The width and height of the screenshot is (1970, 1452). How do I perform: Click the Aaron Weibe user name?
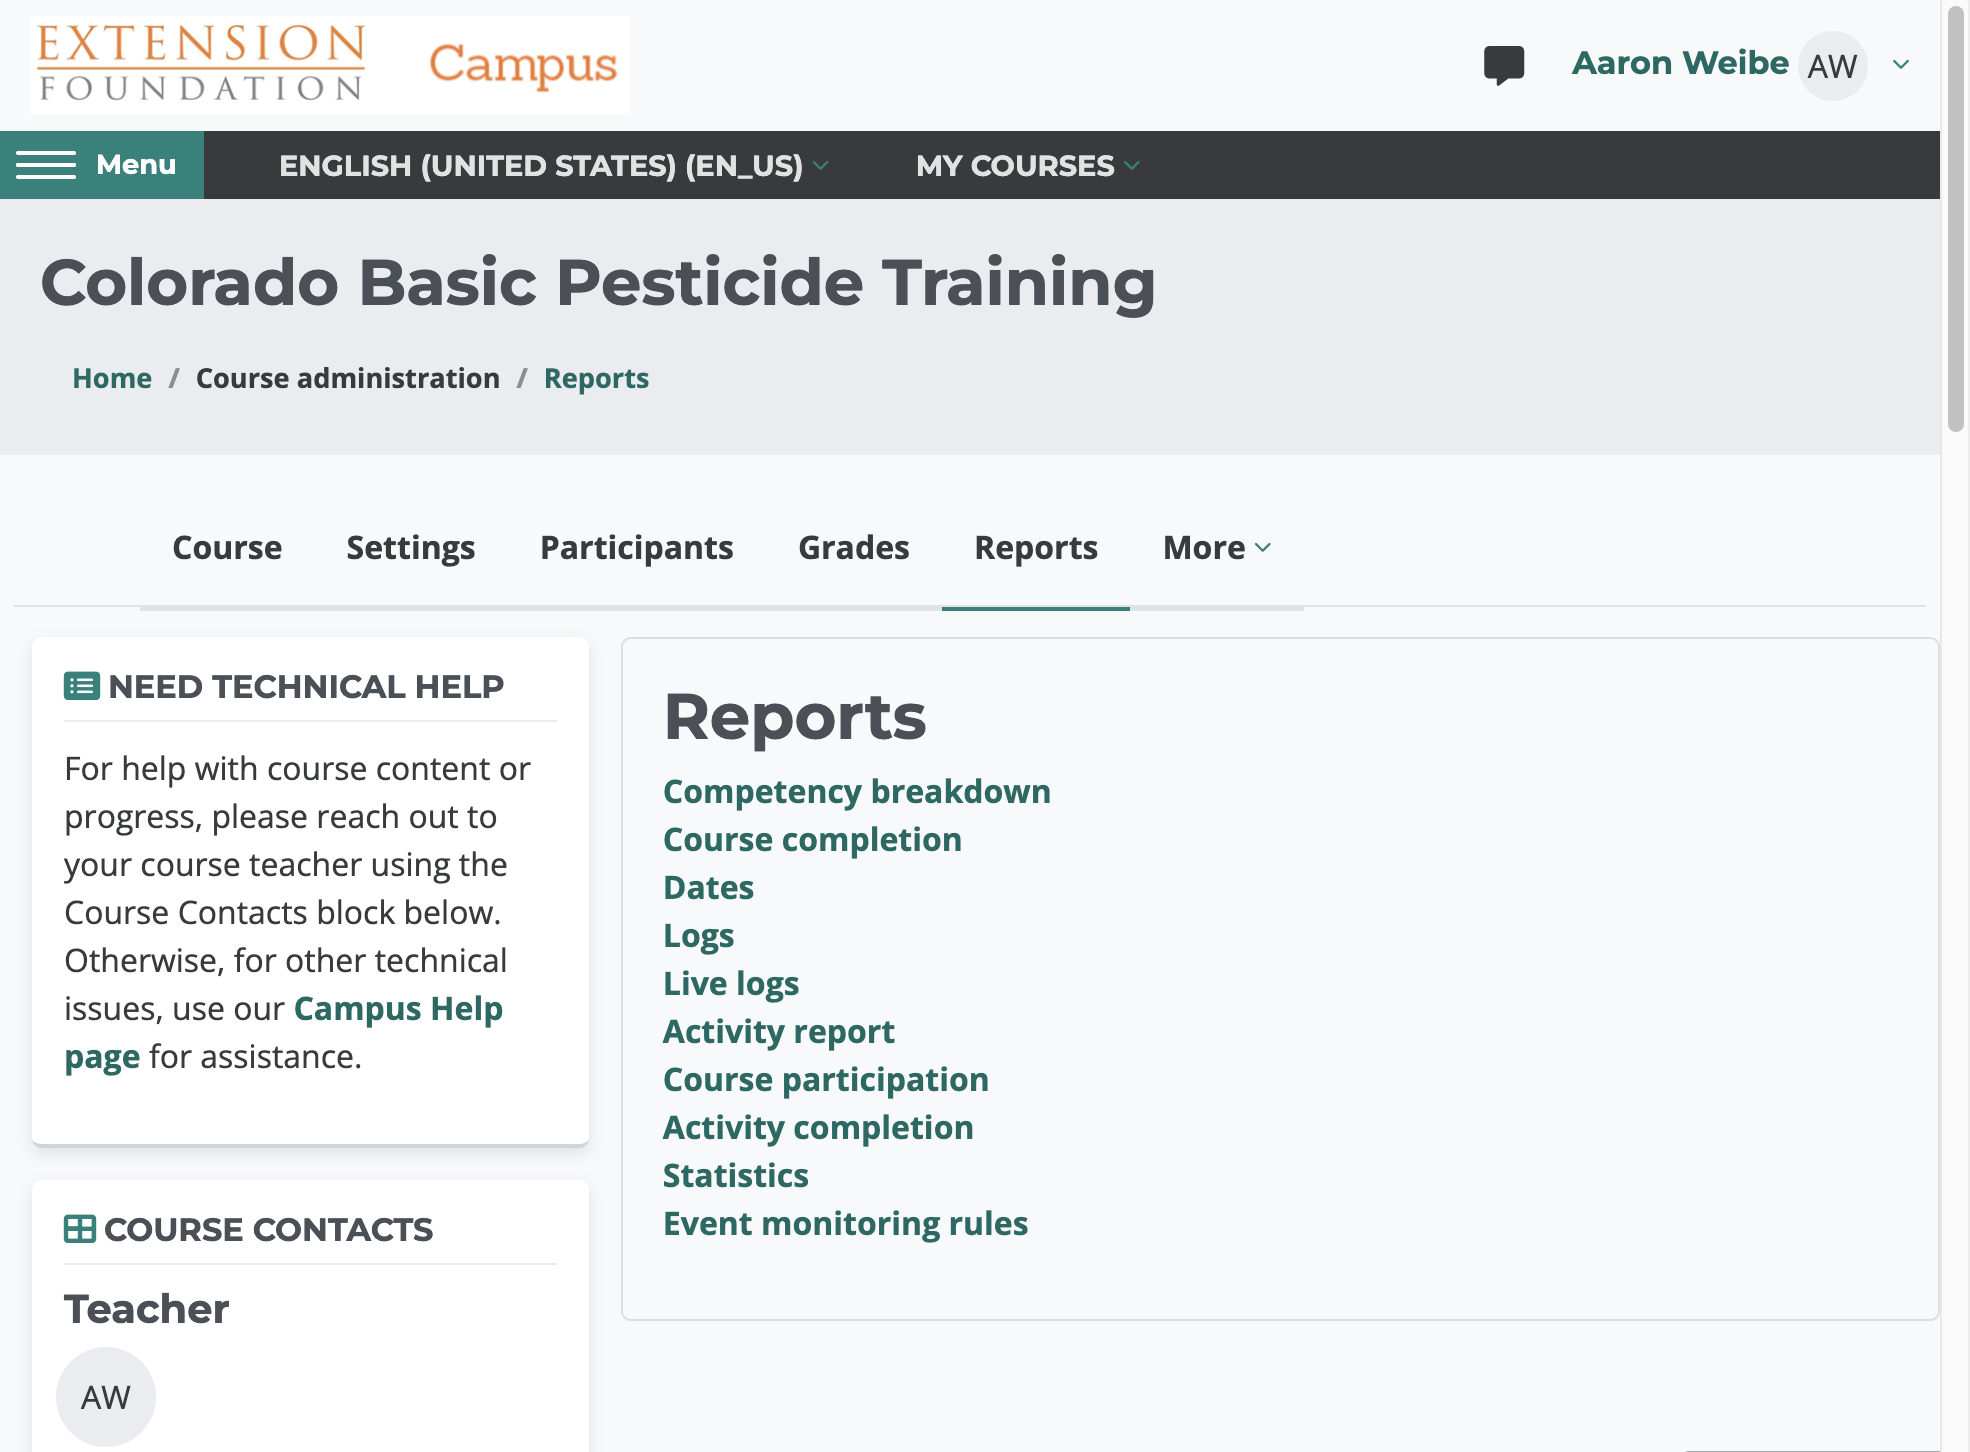point(1680,63)
